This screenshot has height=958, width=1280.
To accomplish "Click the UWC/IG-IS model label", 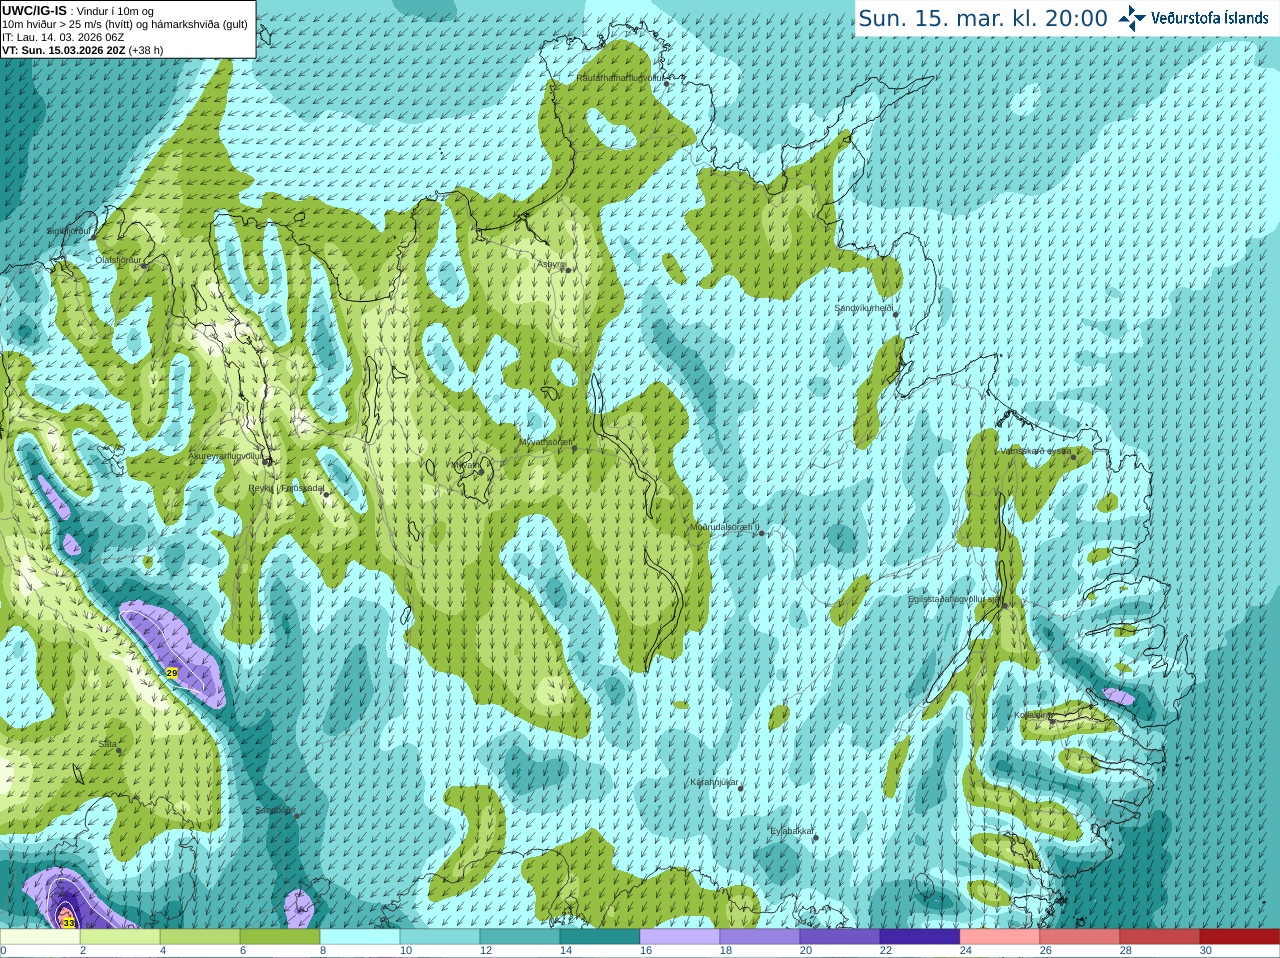I will [34, 10].
